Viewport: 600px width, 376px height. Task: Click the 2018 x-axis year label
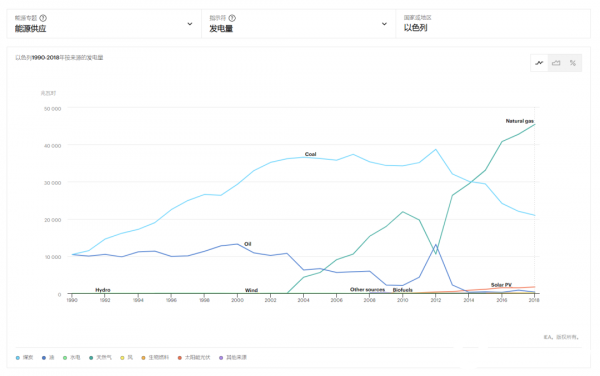[x=534, y=300]
